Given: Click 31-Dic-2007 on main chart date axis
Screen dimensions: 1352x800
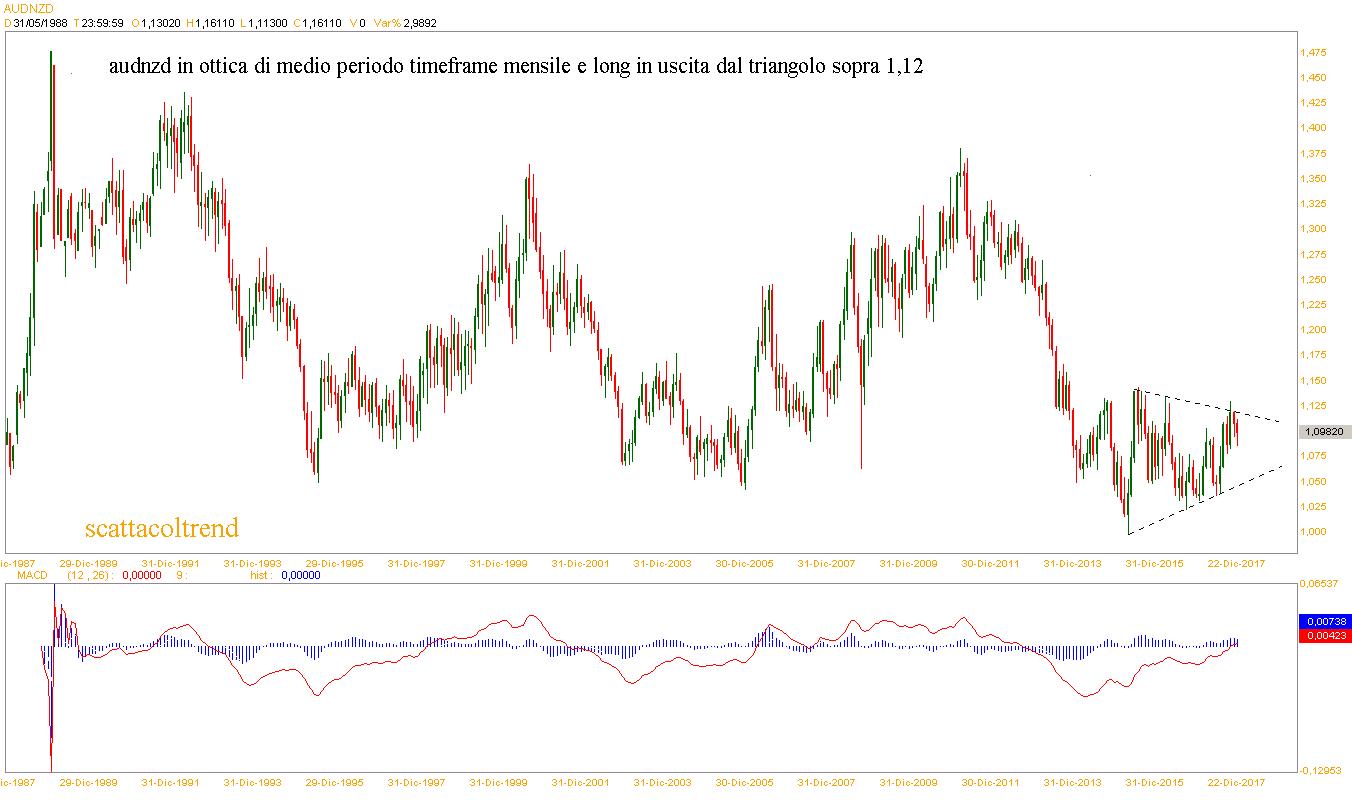Looking at the screenshot, I should coord(826,564).
